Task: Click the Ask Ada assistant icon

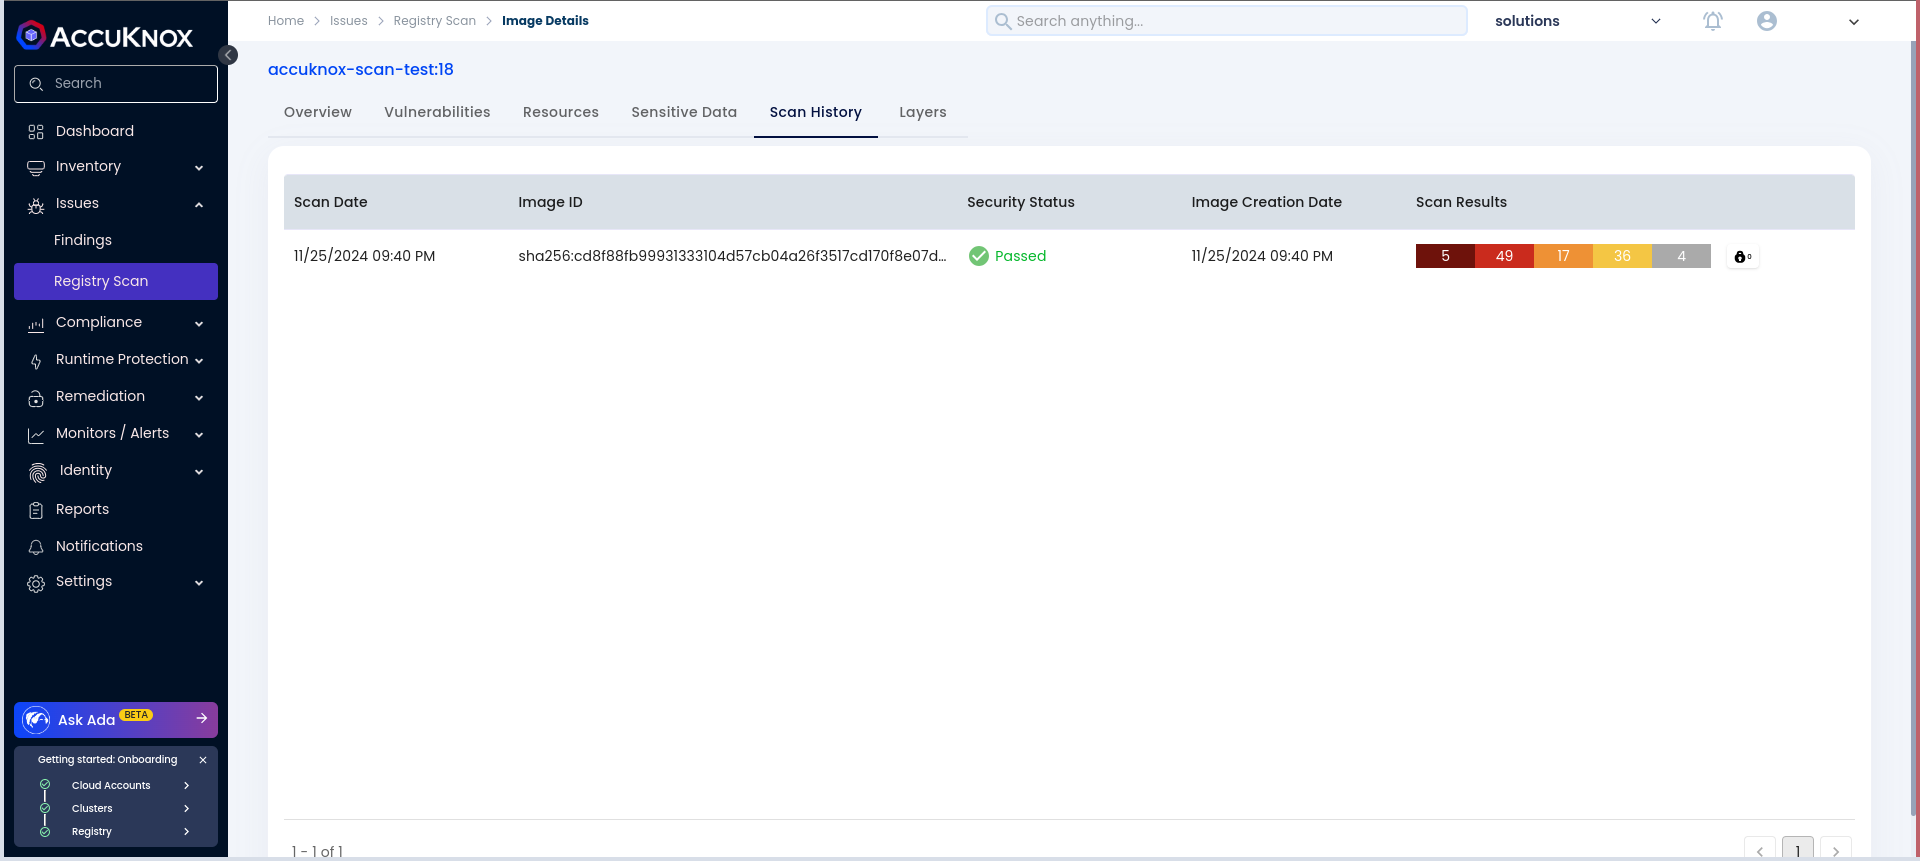Action: coord(37,720)
